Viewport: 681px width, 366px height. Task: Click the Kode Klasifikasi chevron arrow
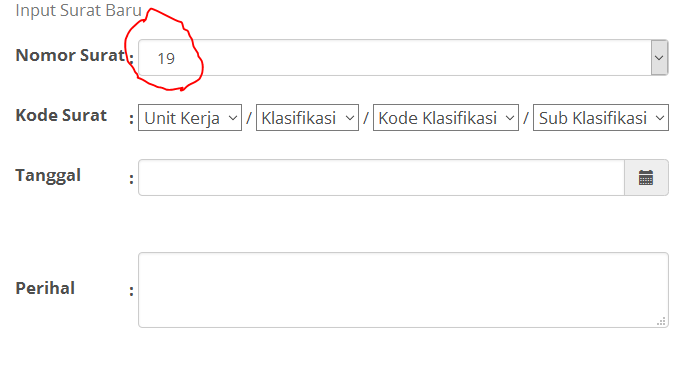click(509, 118)
